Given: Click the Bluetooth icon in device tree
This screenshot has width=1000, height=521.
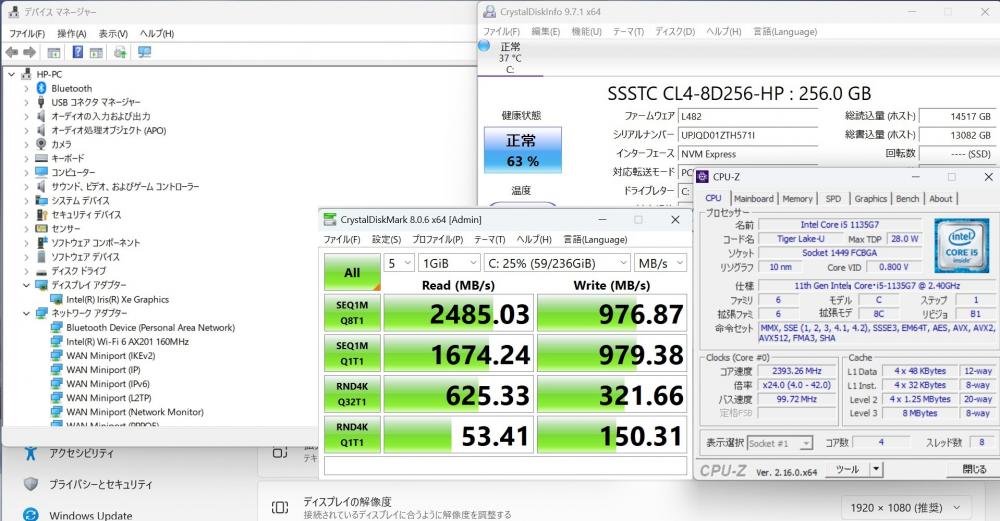Looking at the screenshot, I should [x=41, y=88].
